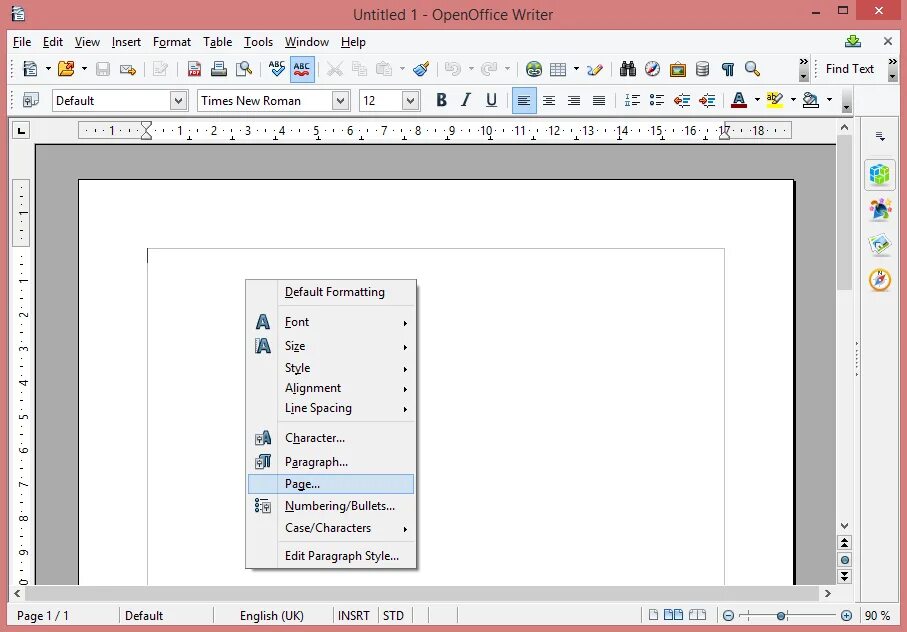Open the Background Color dropdown arrow
This screenshot has width=907, height=632.
click(x=829, y=99)
